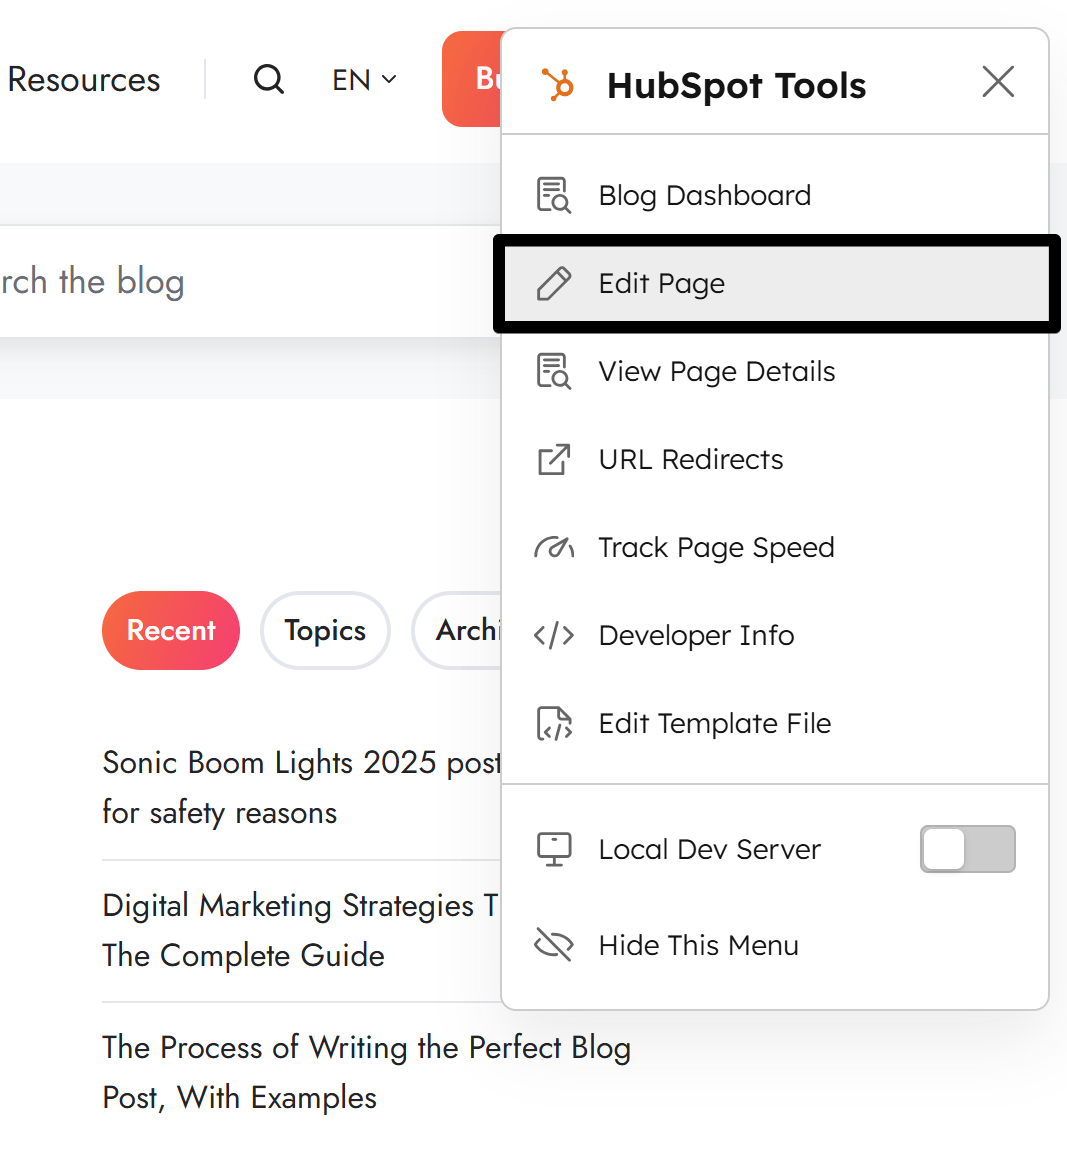Click the Edit Template File icon
This screenshot has width=1067, height=1164.
coord(554,724)
